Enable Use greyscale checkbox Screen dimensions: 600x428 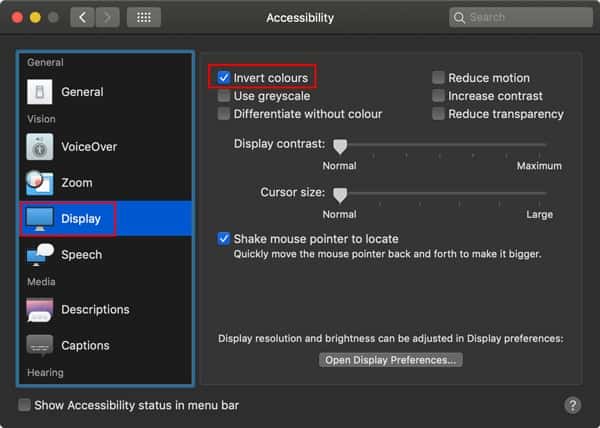pyautogui.click(x=223, y=96)
